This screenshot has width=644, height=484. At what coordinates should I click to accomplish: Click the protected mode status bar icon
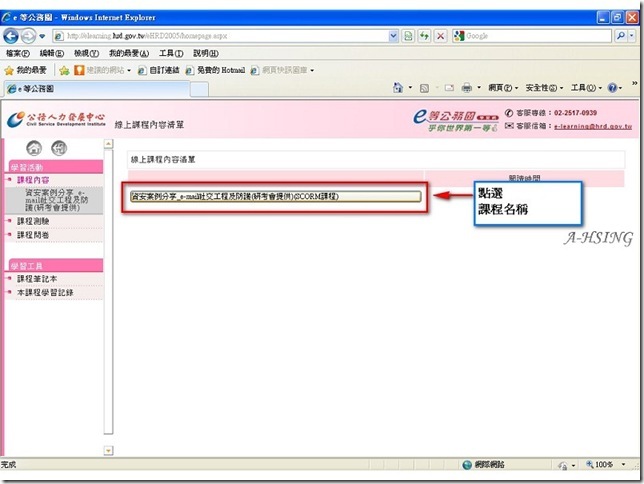click(563, 465)
